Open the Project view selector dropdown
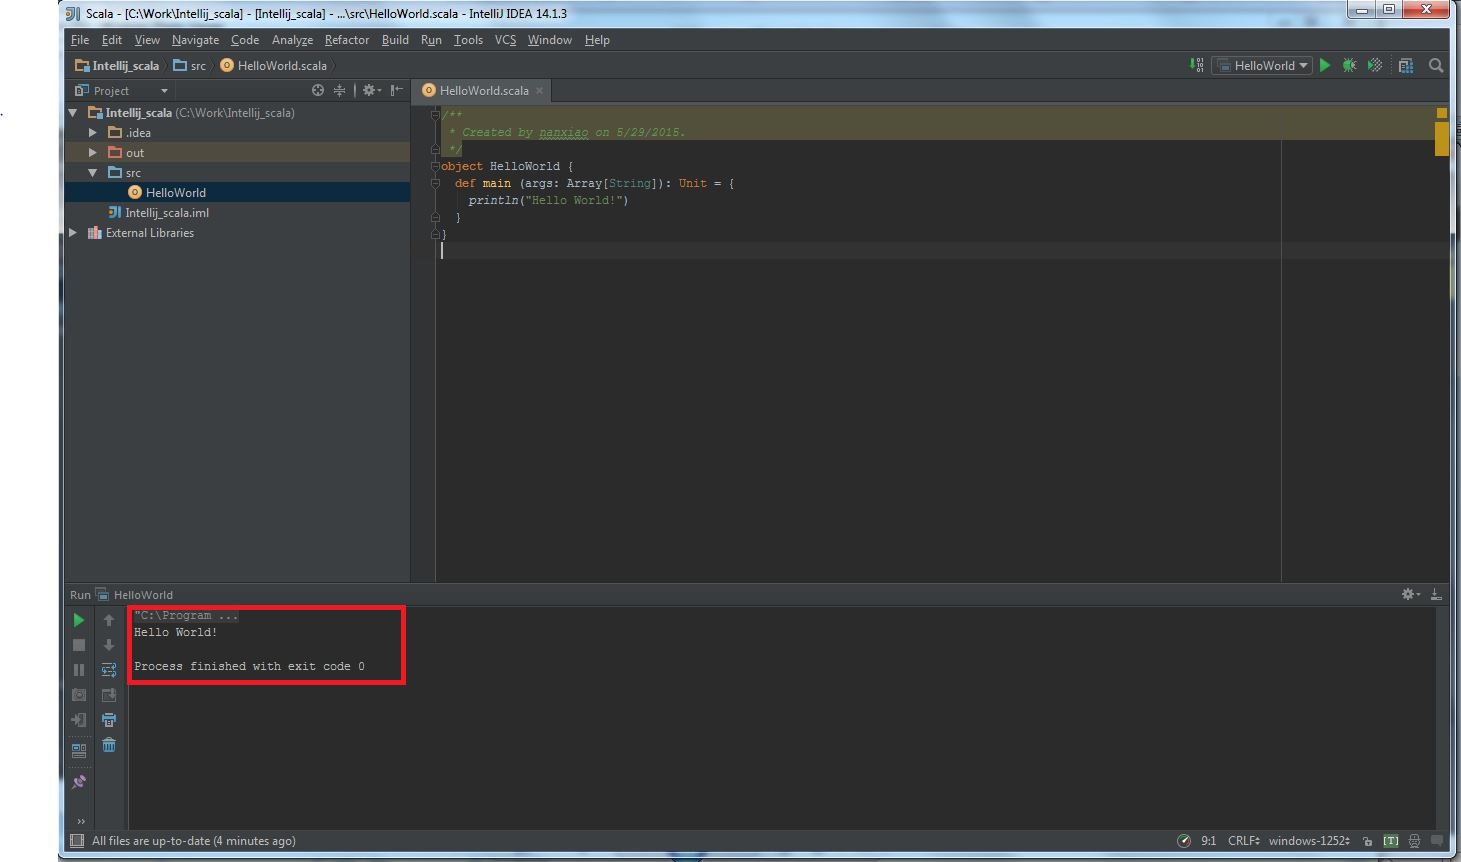 pyautogui.click(x=121, y=90)
